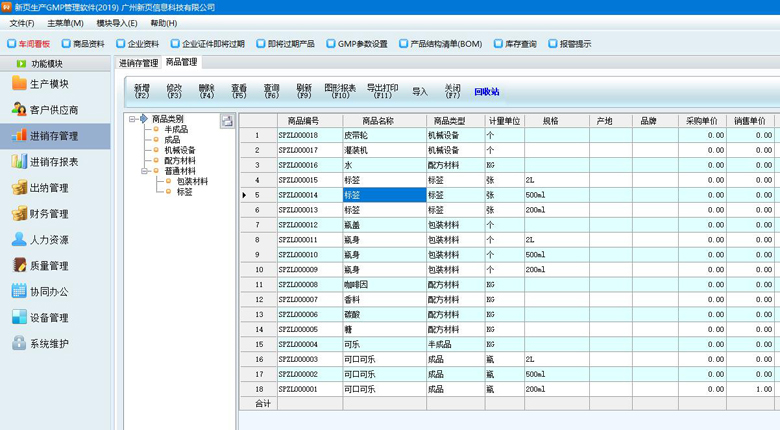This screenshot has width=780, height=430.
Task: Open the 质量管理 module
Action: 48,266
